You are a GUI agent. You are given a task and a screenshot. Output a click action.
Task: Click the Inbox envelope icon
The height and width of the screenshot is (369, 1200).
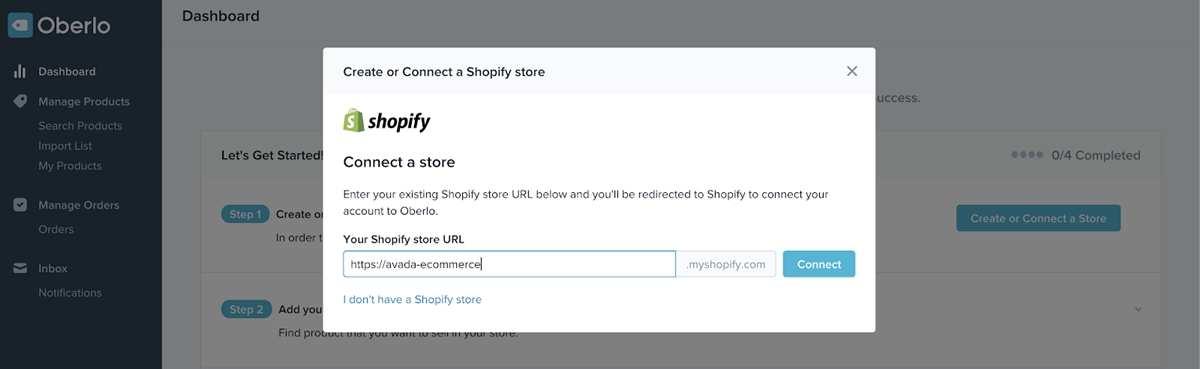[20, 269]
